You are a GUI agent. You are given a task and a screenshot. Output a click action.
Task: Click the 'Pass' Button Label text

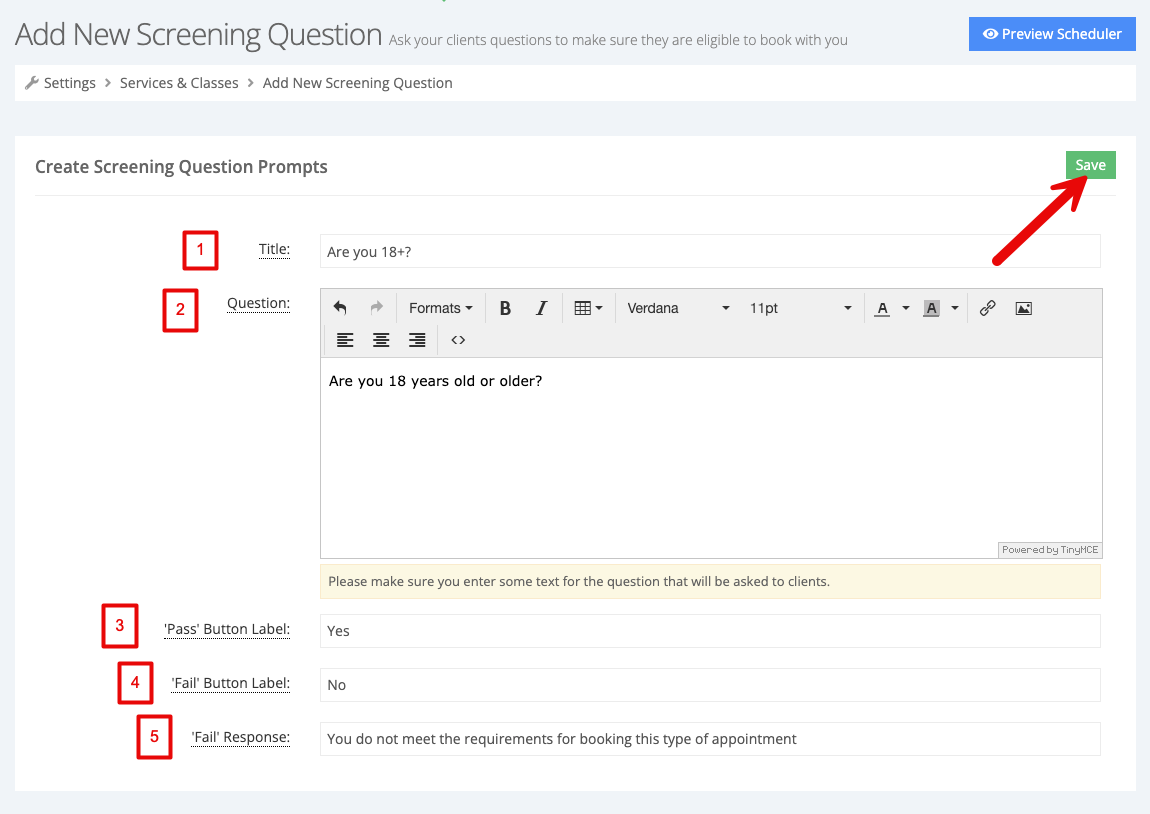227,629
